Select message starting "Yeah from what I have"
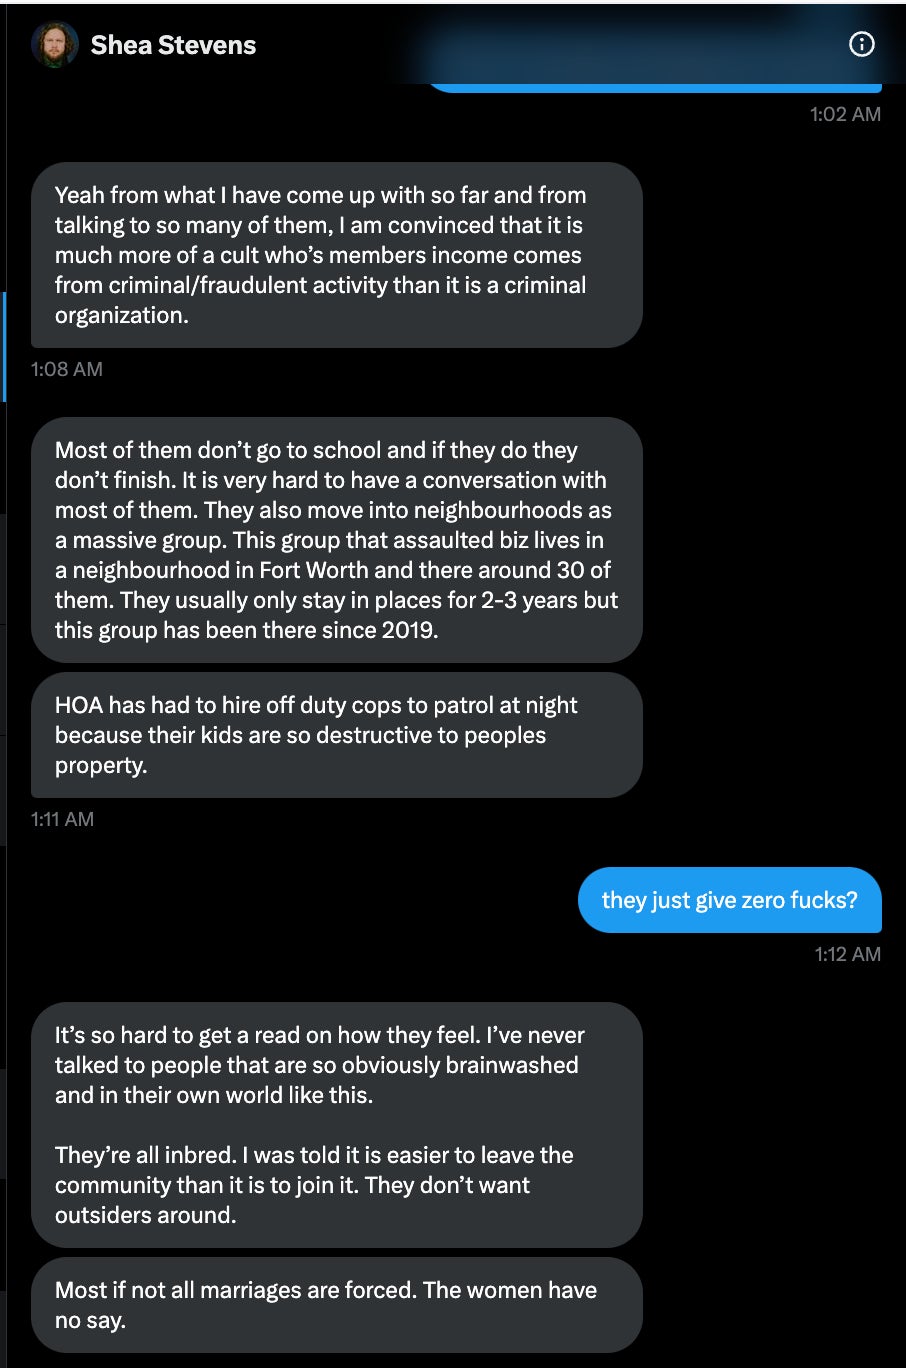This screenshot has height=1368, width=906. coord(336,255)
